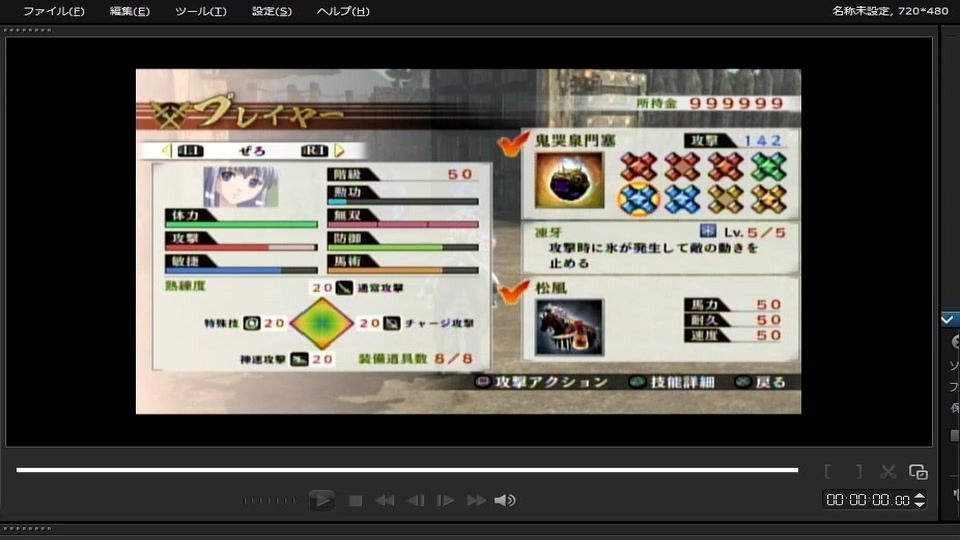Click the yellow right arrow beside R1
The width and height of the screenshot is (960, 540).
340,151
